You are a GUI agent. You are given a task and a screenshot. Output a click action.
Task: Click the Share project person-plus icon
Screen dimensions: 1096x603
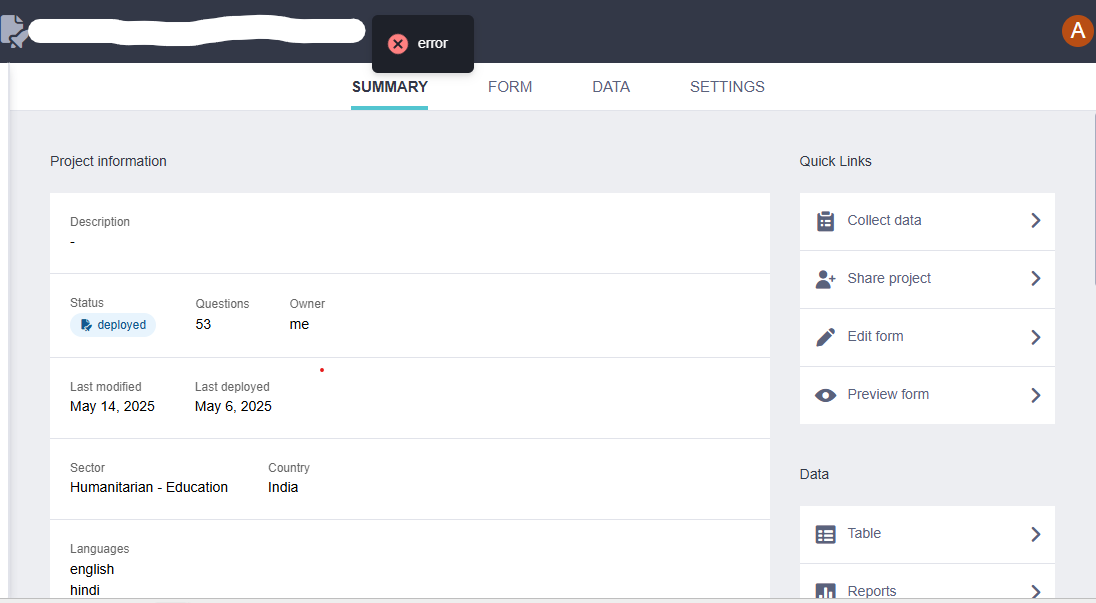pyautogui.click(x=825, y=279)
